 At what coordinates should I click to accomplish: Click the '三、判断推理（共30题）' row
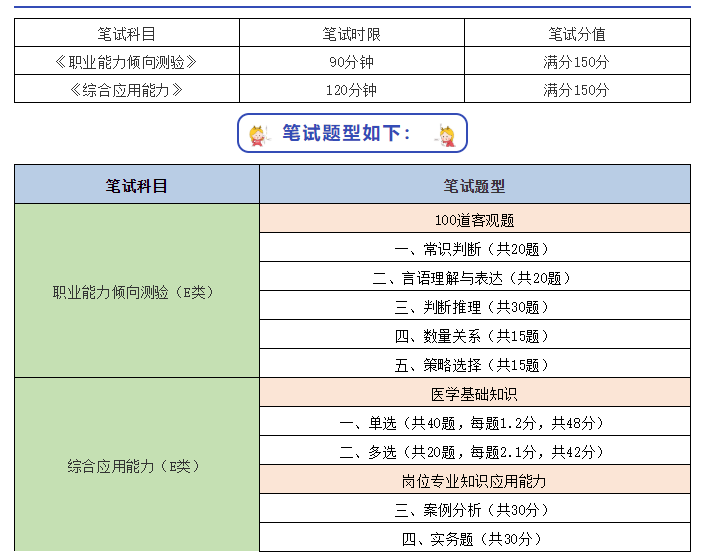click(x=475, y=305)
